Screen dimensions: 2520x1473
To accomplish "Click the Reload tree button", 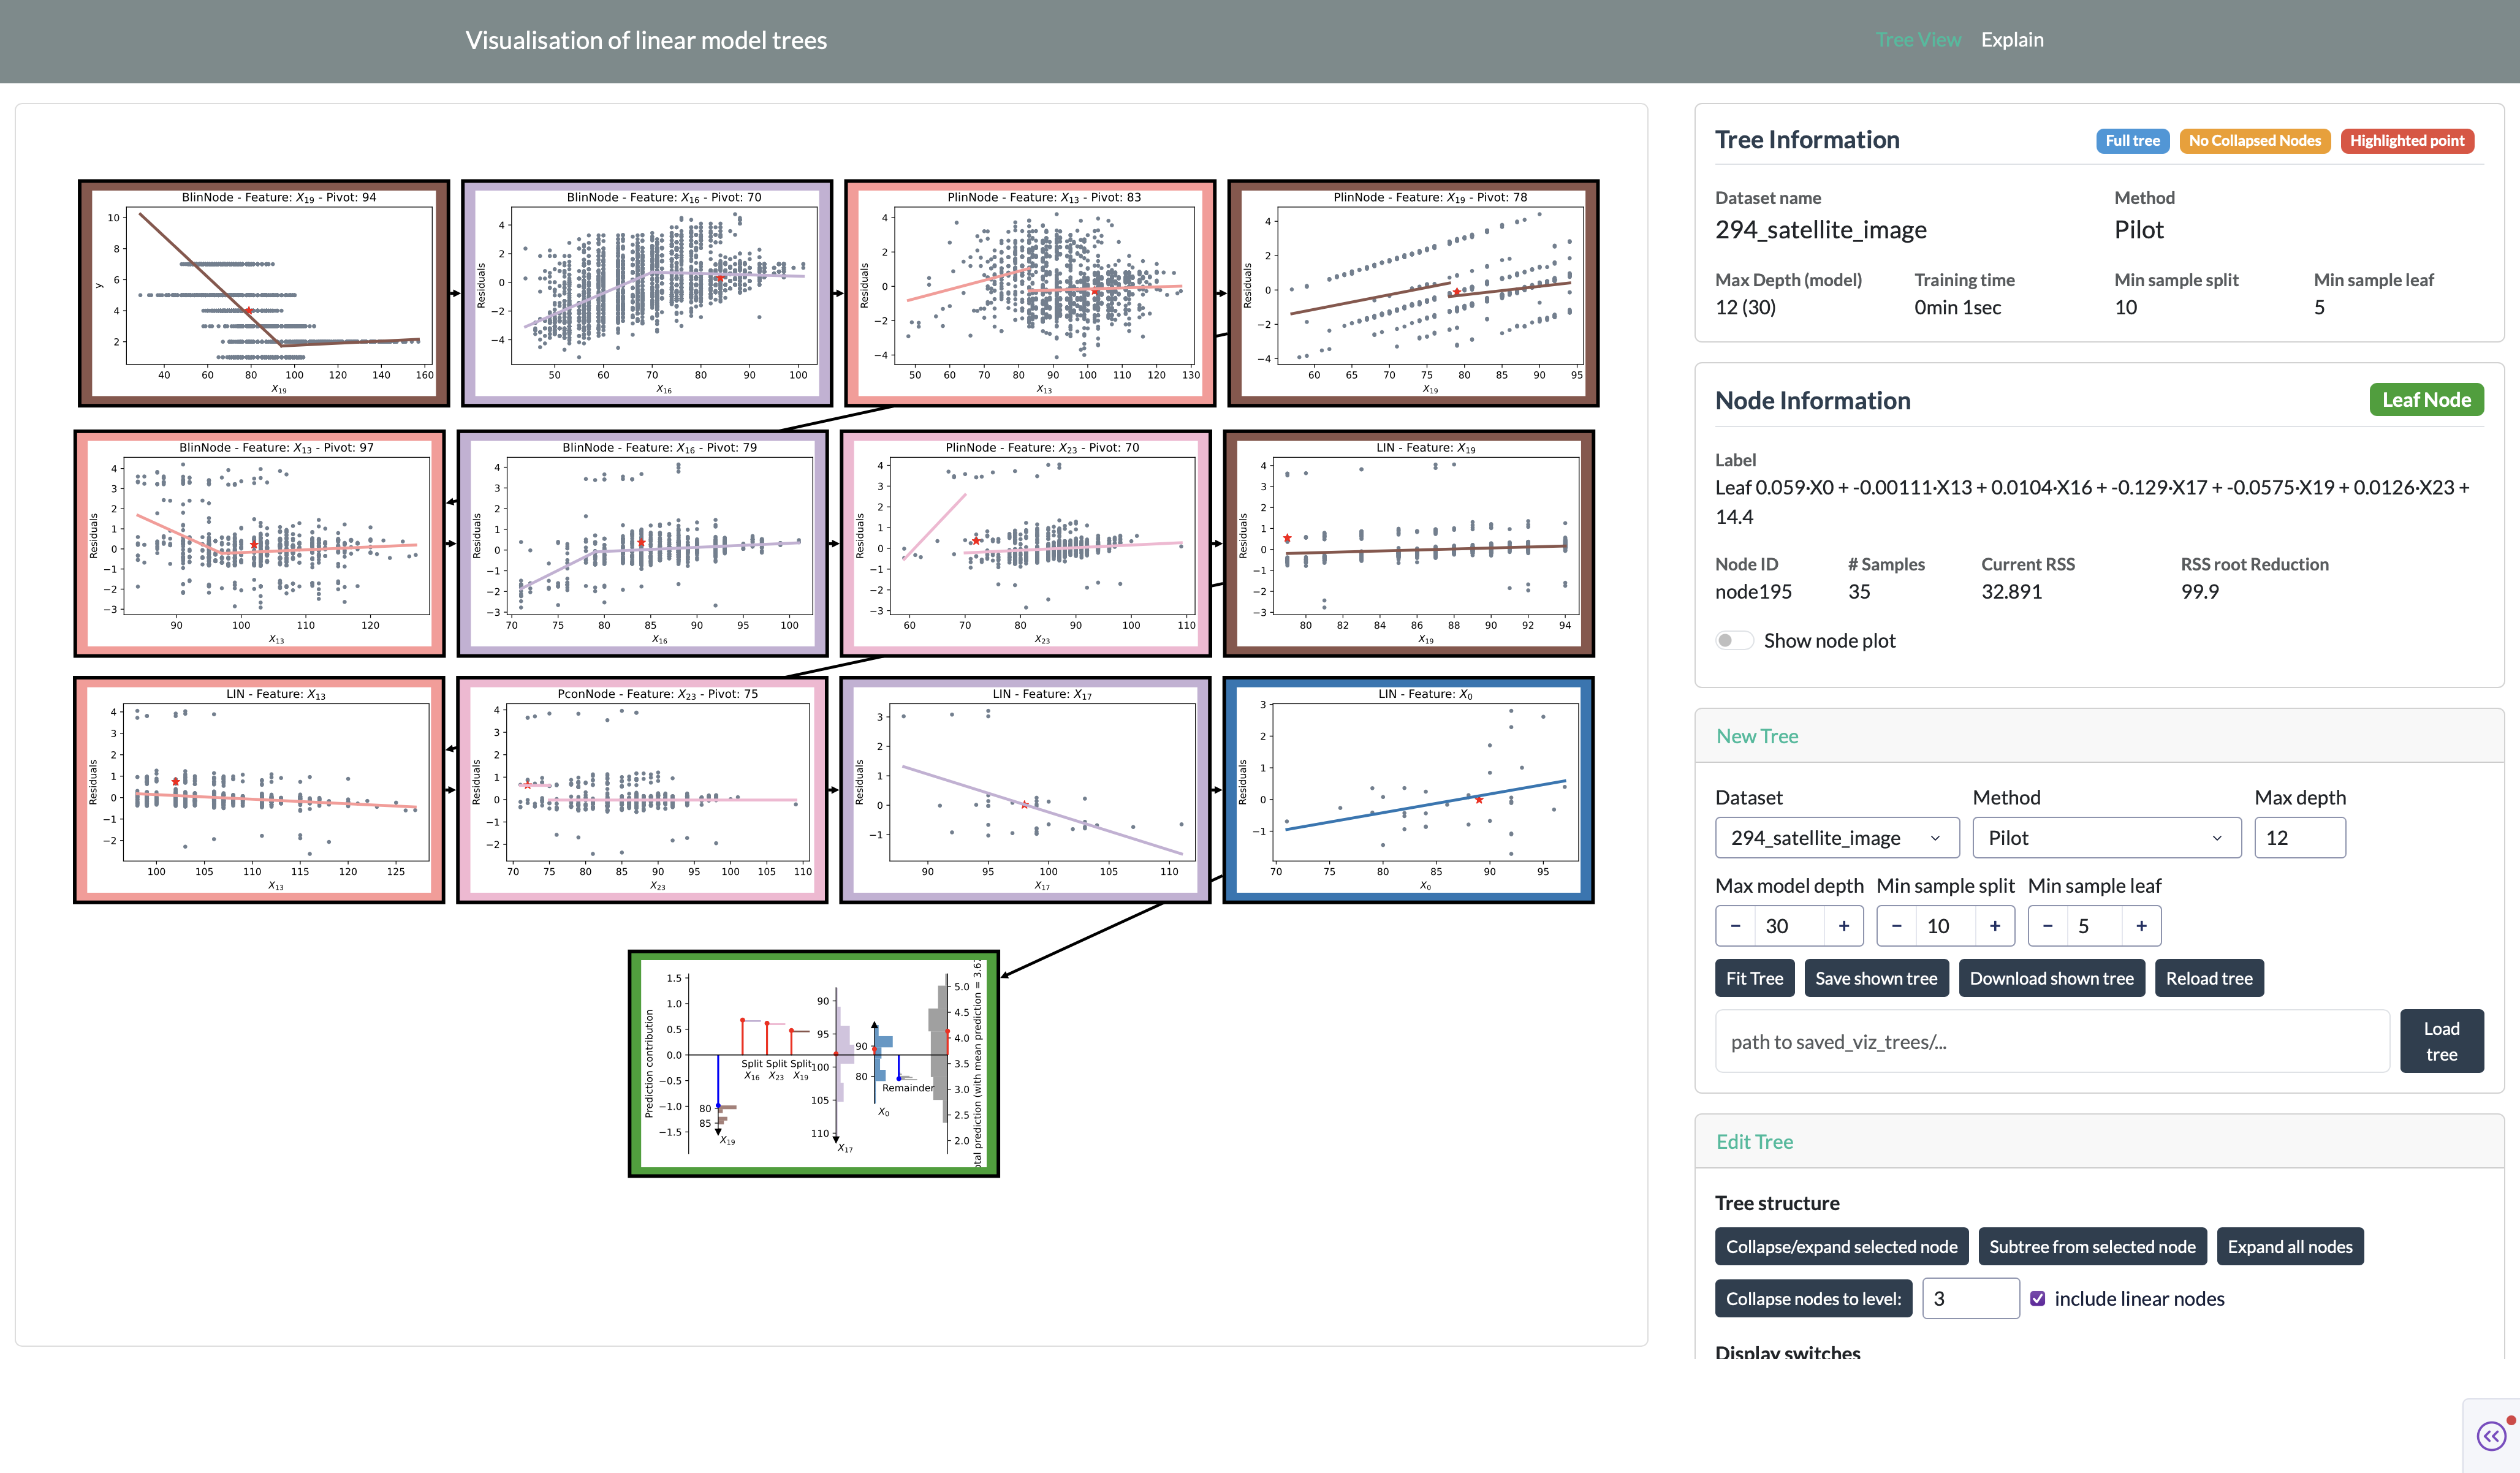I will (2209, 978).
